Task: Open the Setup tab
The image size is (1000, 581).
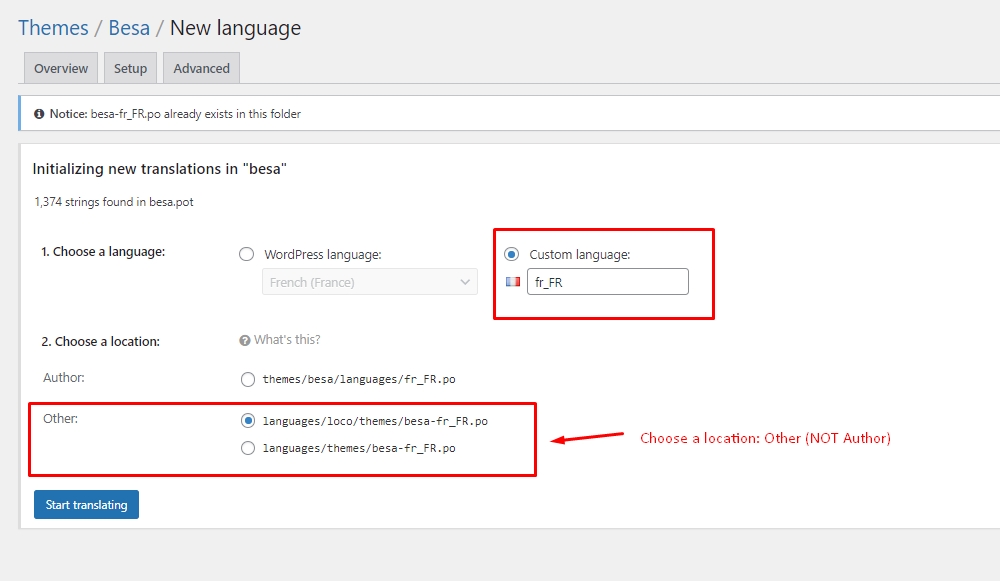Action: point(130,69)
